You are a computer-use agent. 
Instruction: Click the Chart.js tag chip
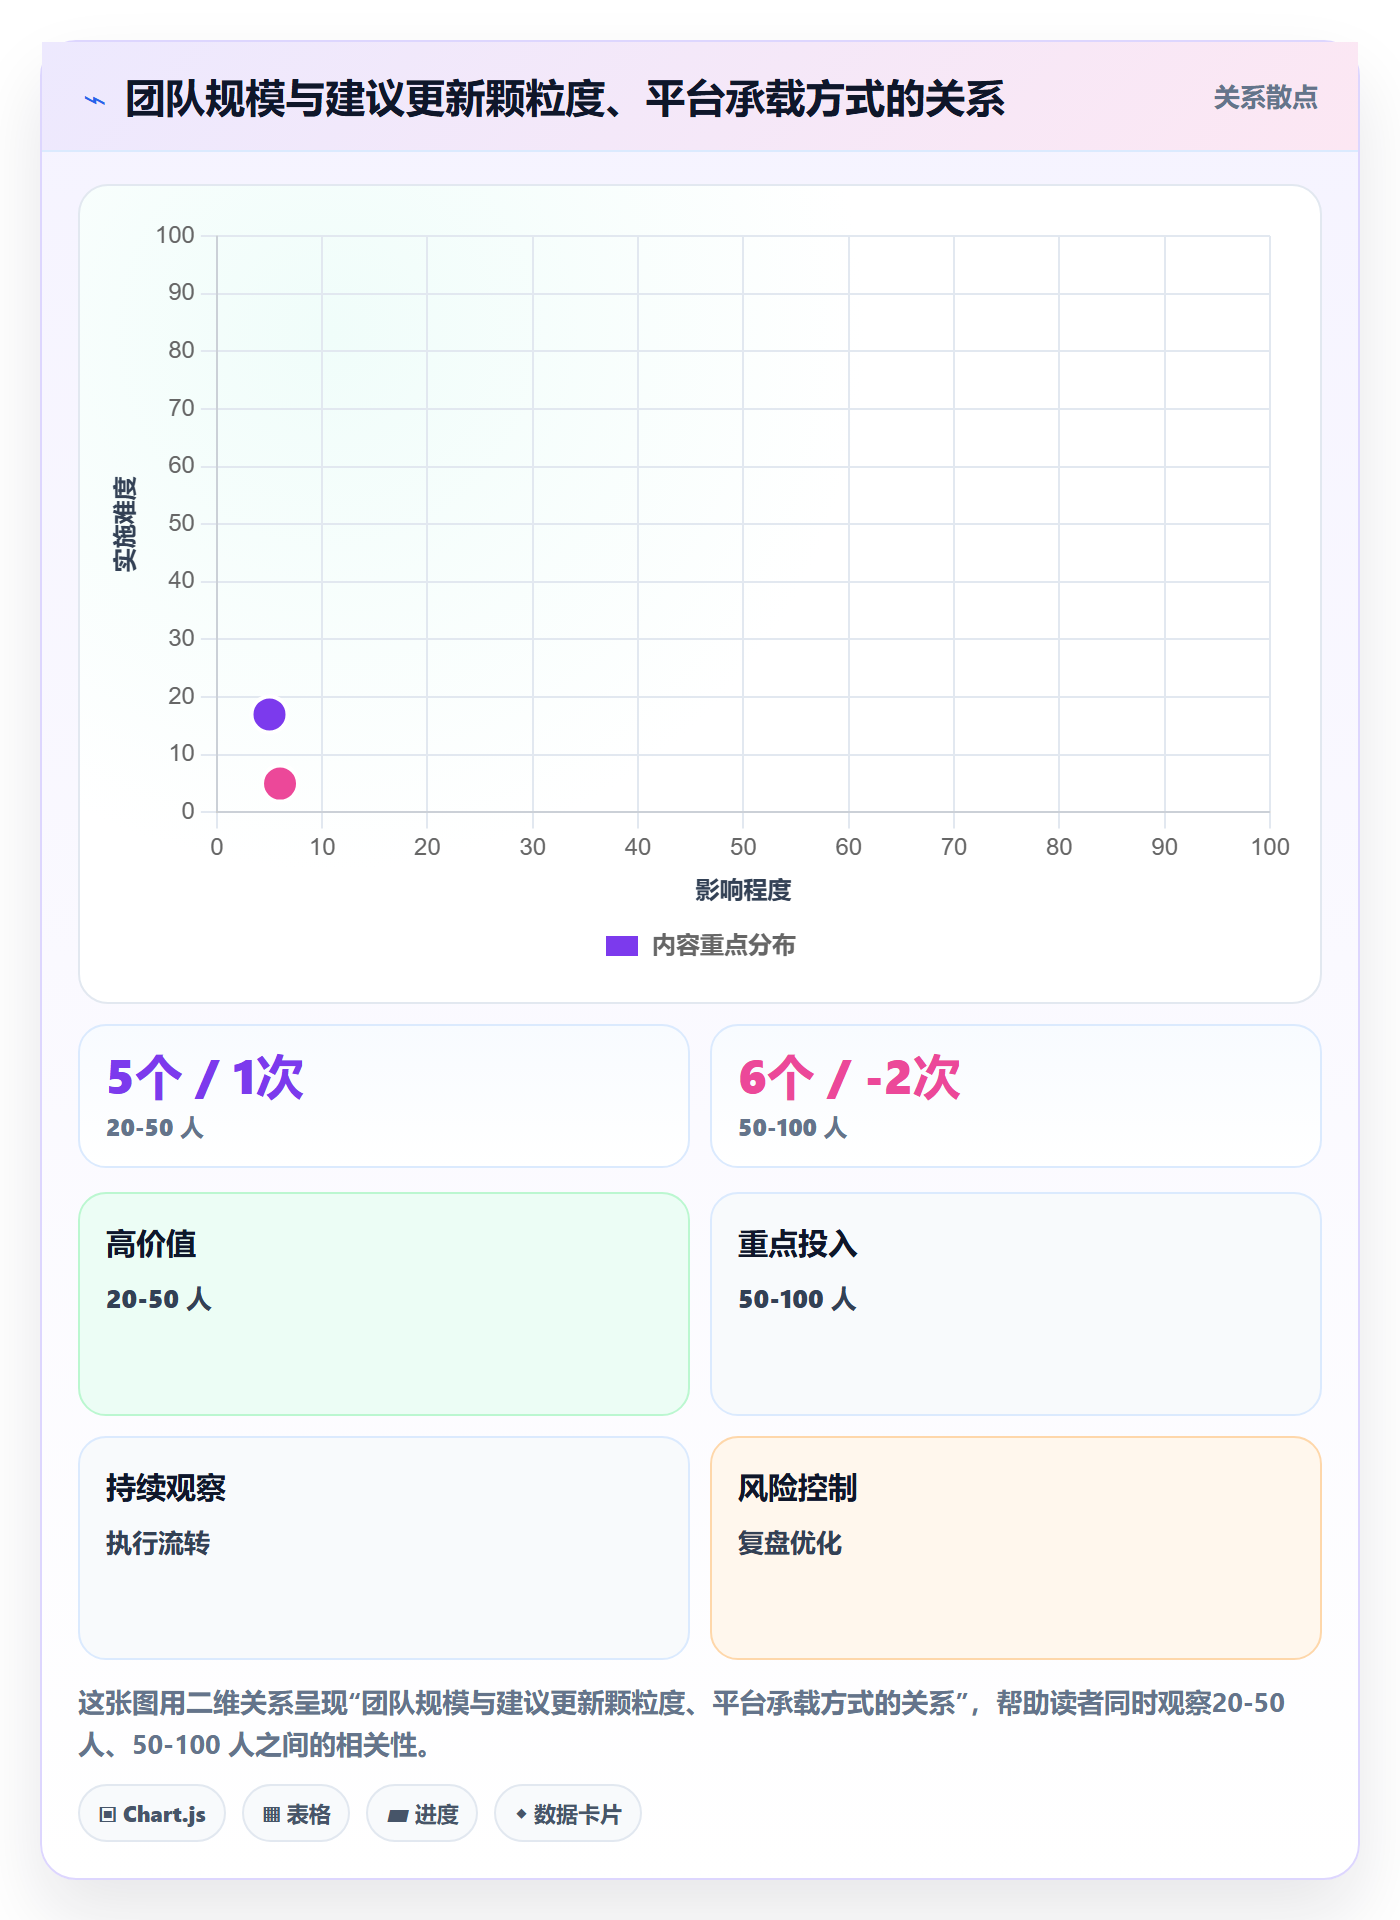152,1814
